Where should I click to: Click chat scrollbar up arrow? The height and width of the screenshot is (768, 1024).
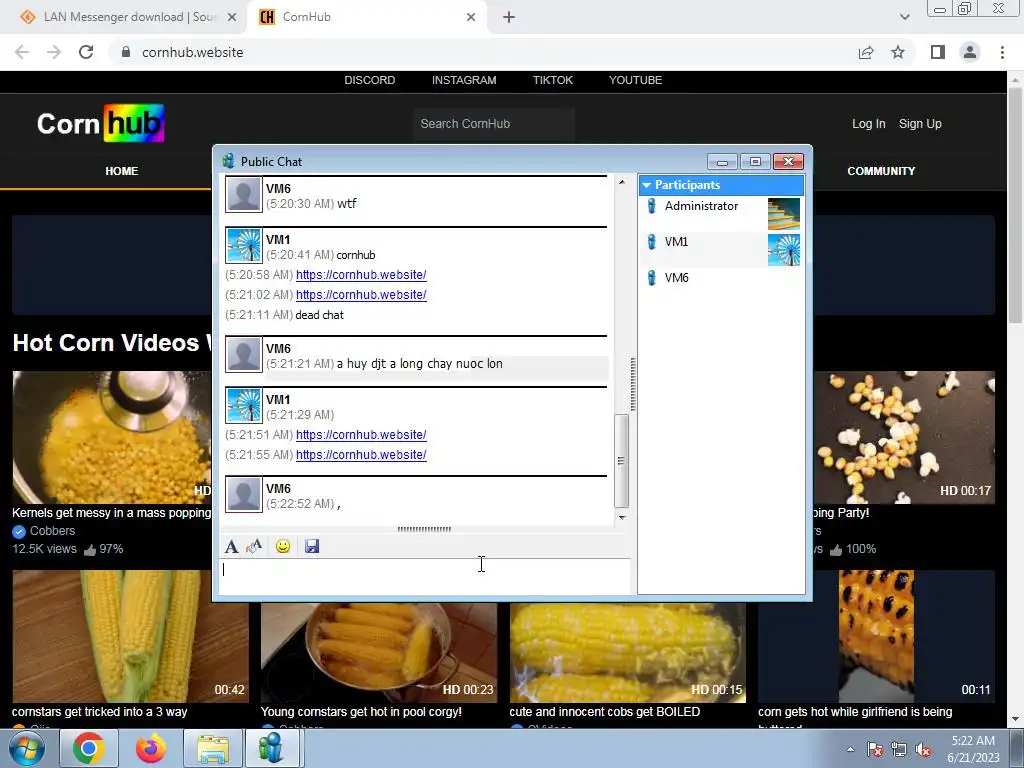point(622,182)
